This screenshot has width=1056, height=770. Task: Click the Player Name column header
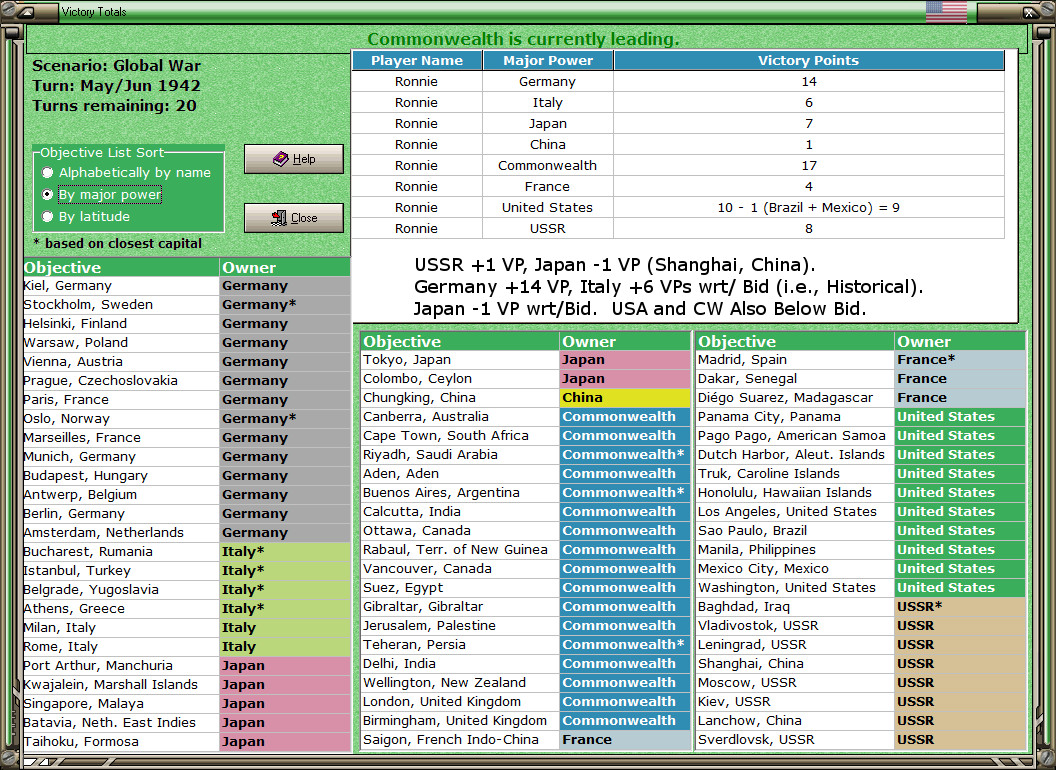coord(417,61)
